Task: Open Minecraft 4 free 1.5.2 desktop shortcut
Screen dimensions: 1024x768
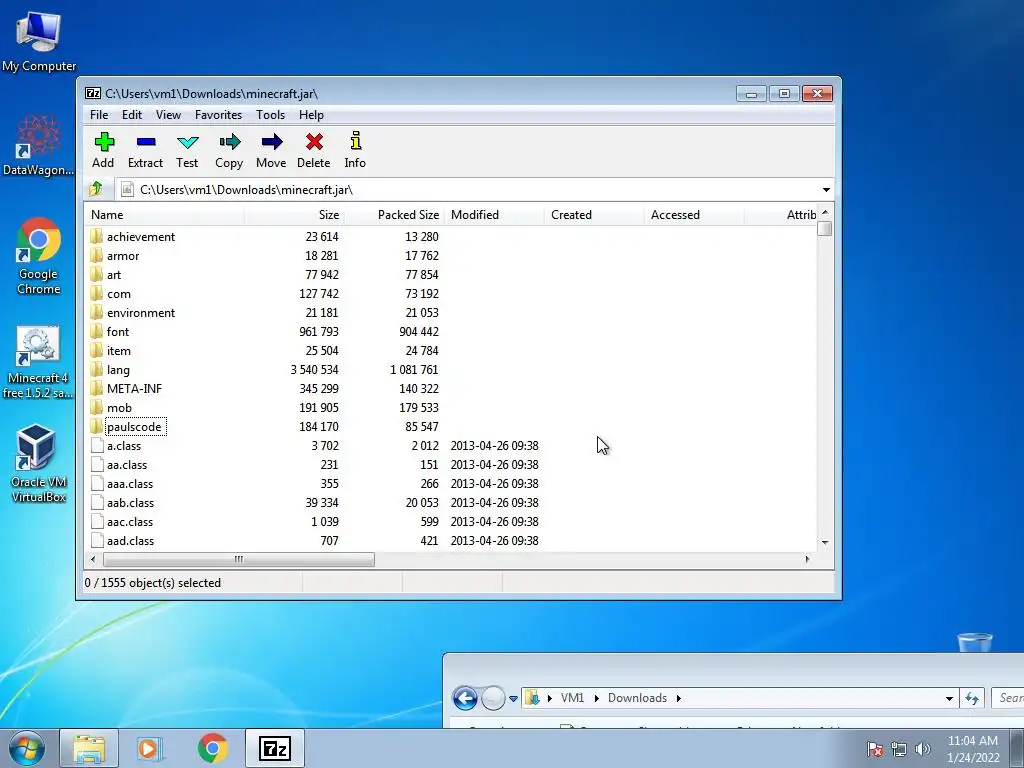Action: [38, 362]
